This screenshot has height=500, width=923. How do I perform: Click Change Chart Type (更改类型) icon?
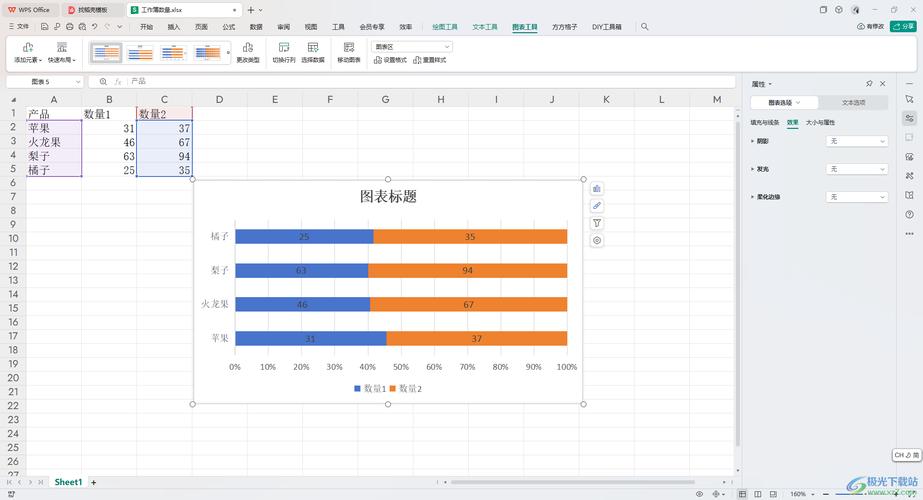pos(248,48)
